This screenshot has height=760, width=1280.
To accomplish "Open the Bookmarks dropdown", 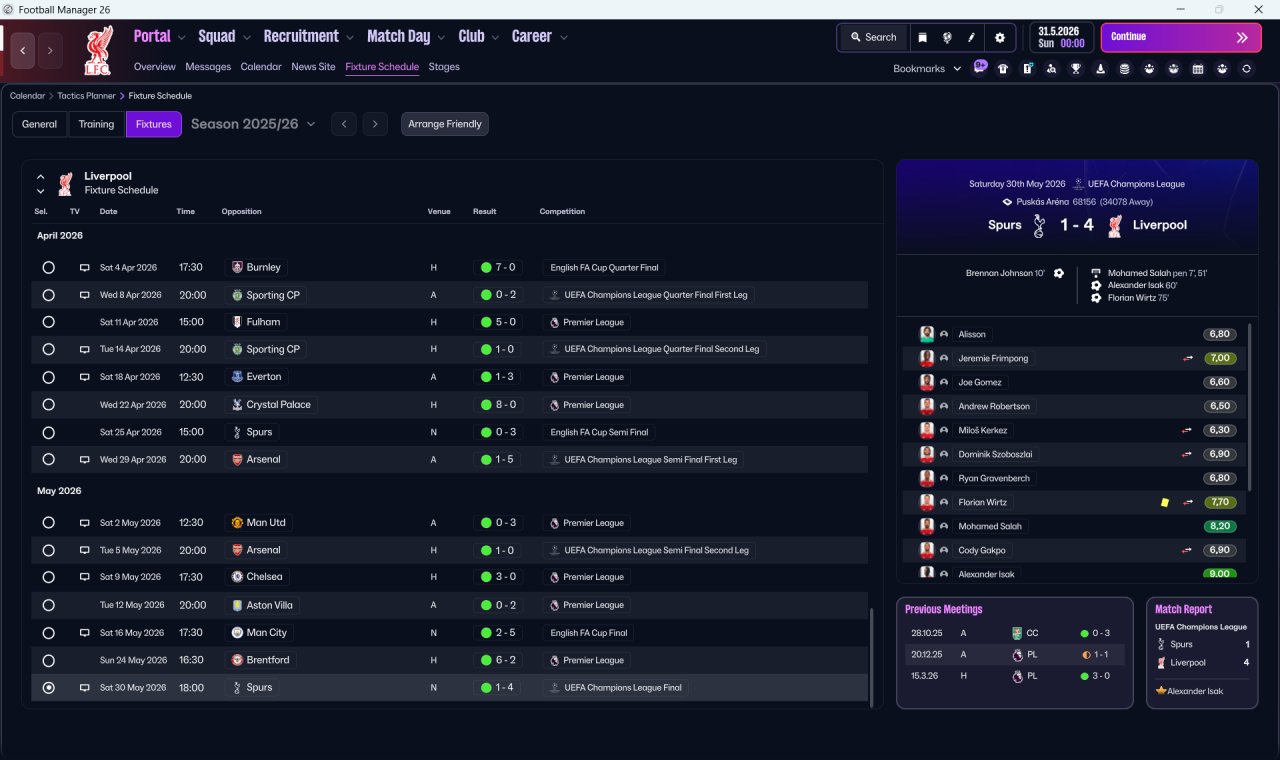I will [x=927, y=69].
